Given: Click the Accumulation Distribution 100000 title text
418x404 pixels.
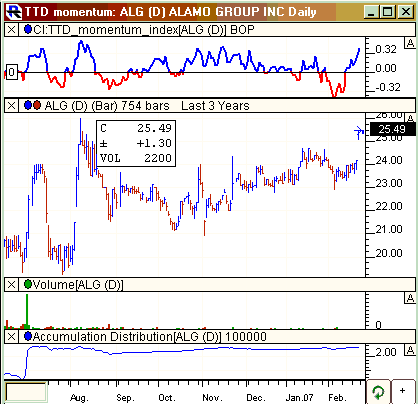Looking at the screenshot, I should [150, 337].
